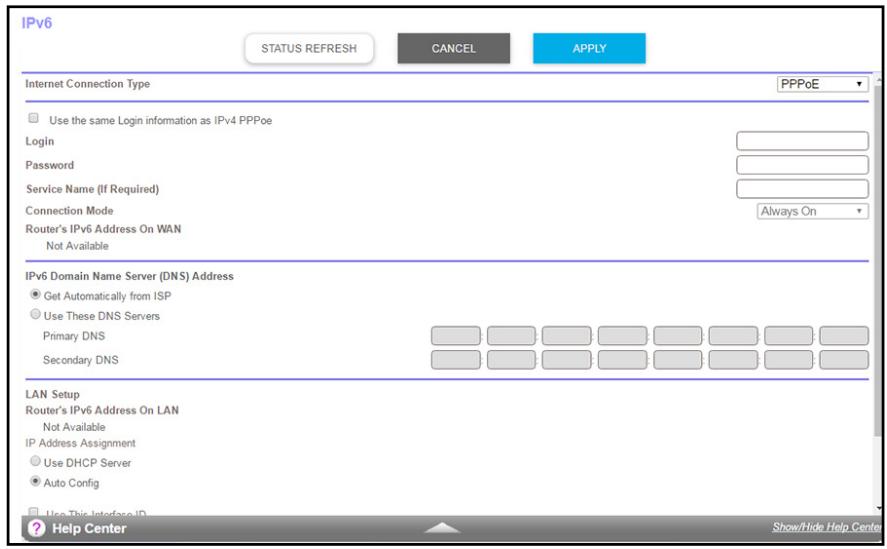
Task: Click the last Secondary DNS field
Action: click(844, 360)
